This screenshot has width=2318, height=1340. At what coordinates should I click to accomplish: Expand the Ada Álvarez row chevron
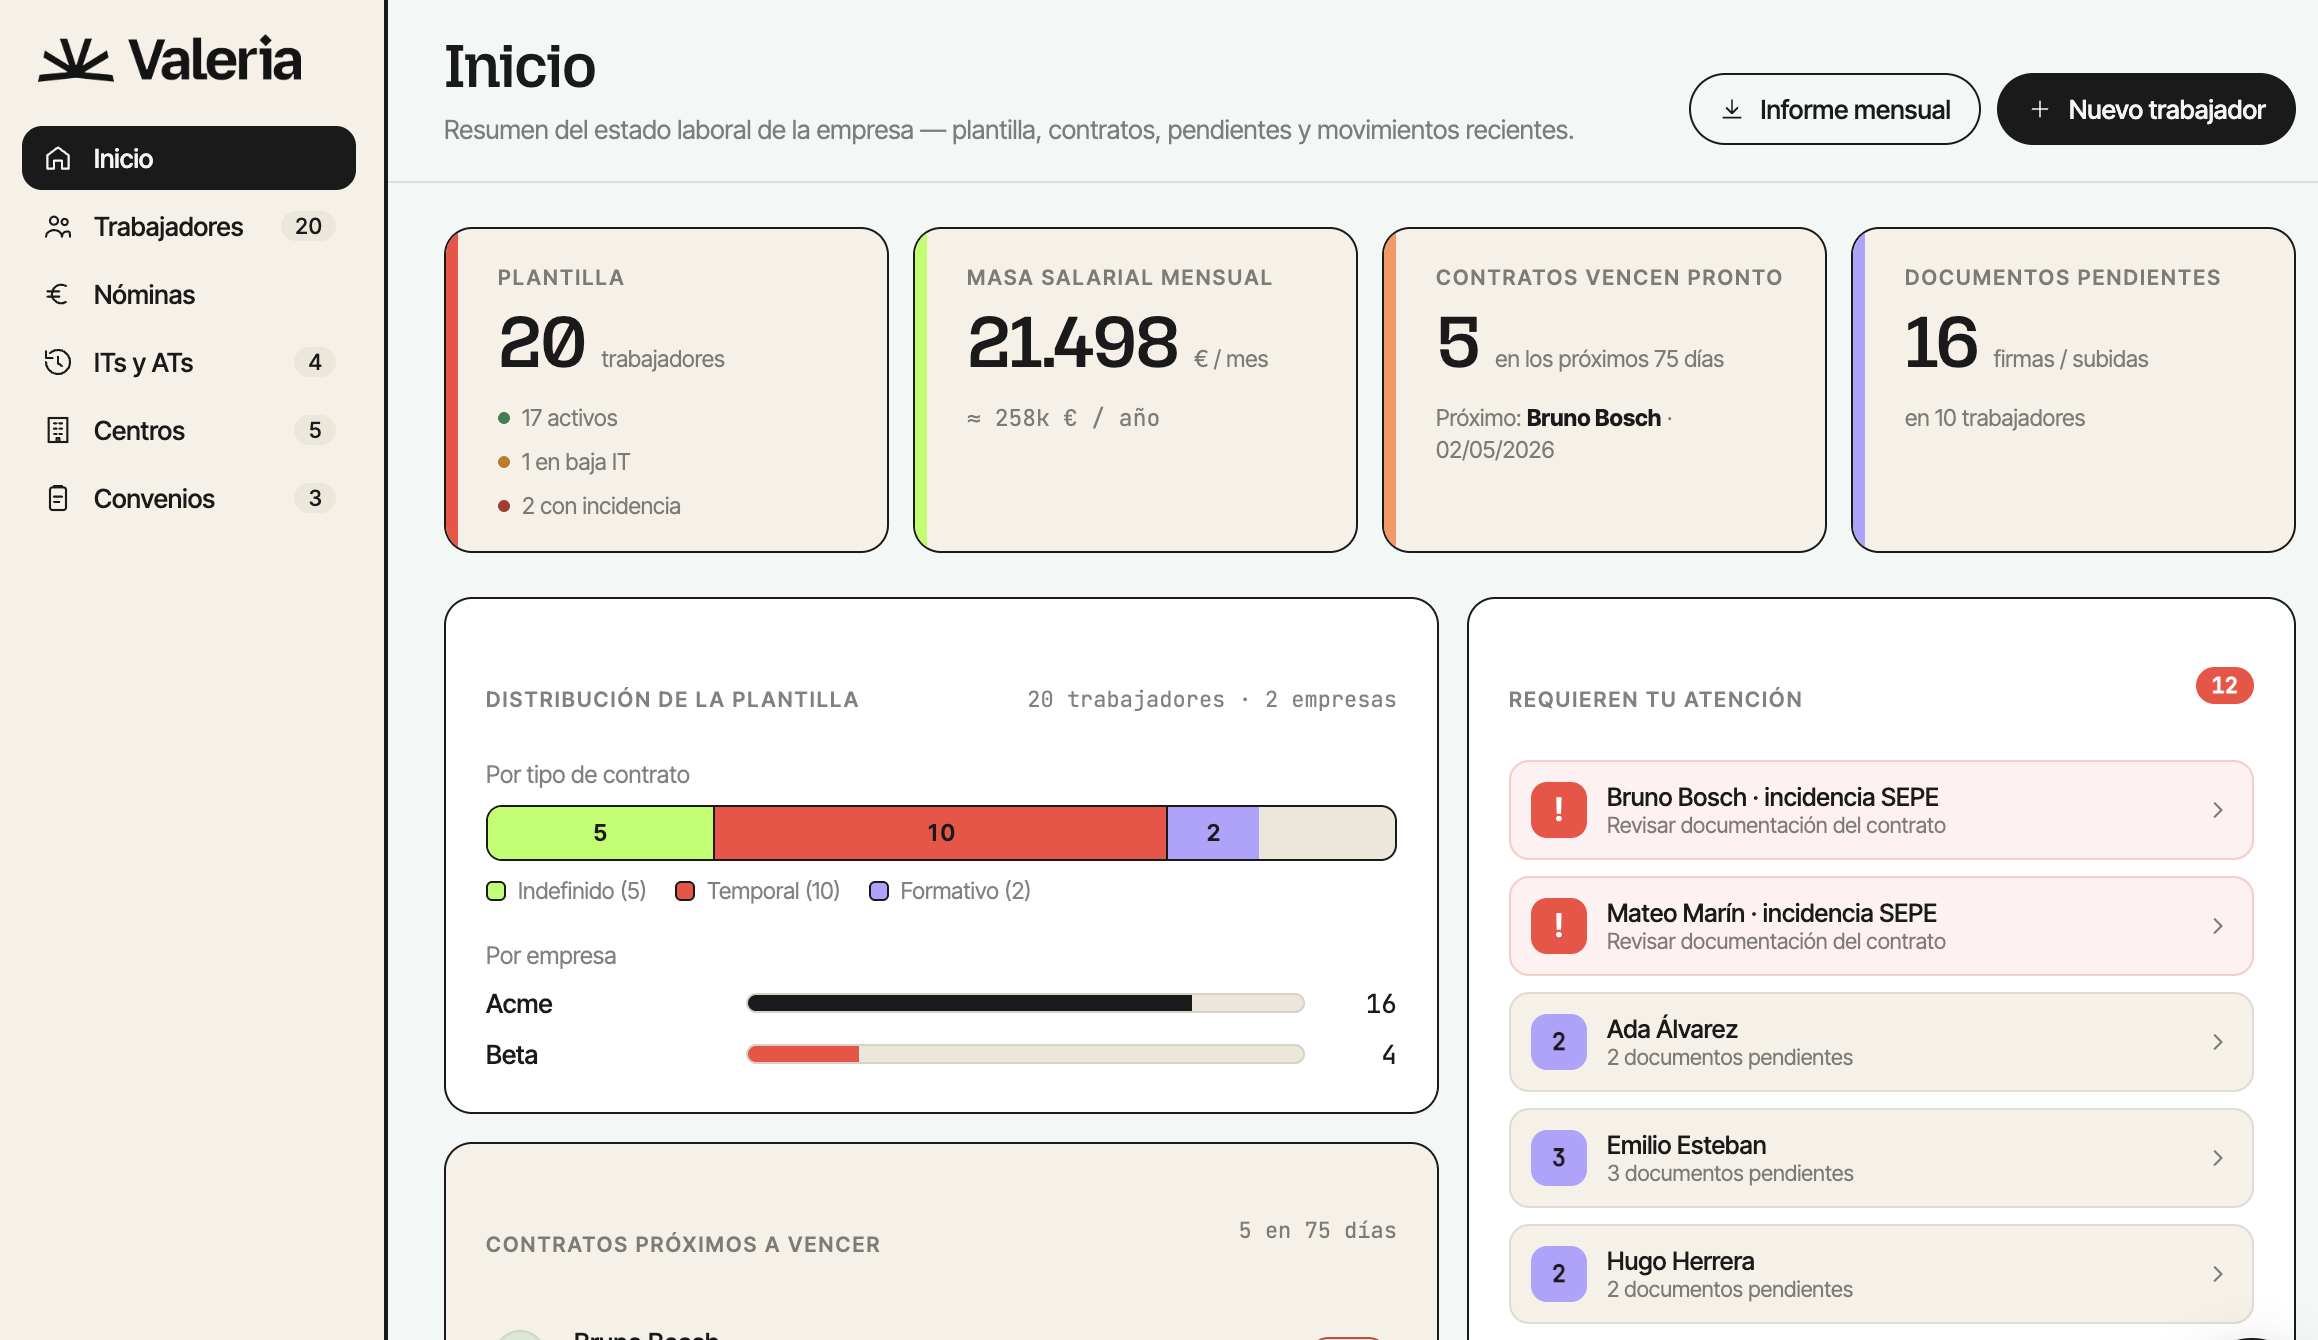click(x=2217, y=1042)
